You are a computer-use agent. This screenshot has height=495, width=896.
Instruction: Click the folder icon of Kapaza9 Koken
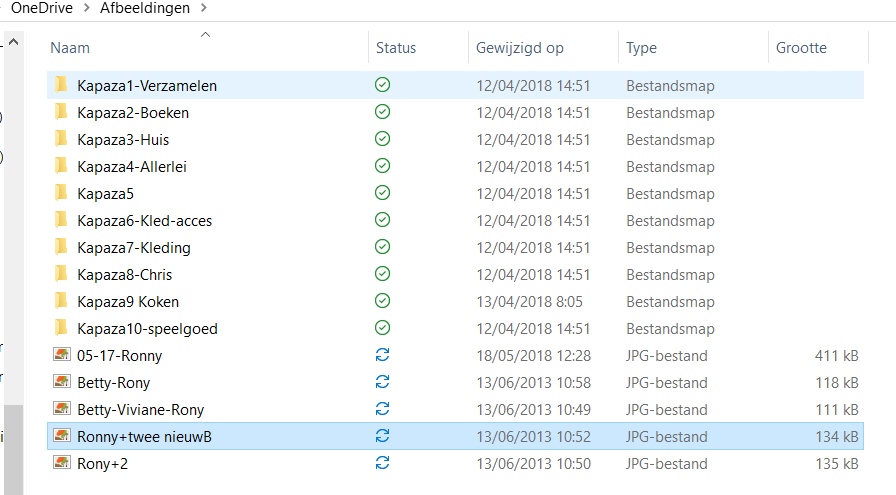tap(61, 301)
